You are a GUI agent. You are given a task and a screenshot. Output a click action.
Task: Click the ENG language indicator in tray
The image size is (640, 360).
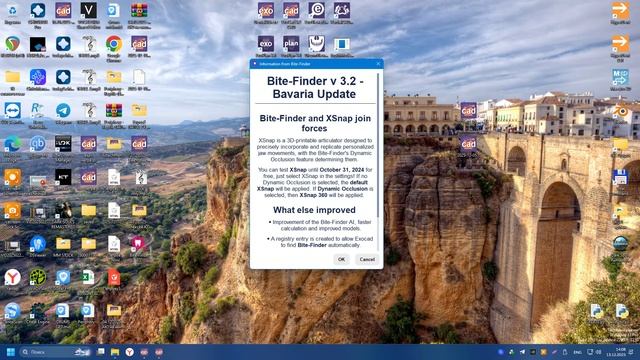pyautogui.click(x=577, y=352)
